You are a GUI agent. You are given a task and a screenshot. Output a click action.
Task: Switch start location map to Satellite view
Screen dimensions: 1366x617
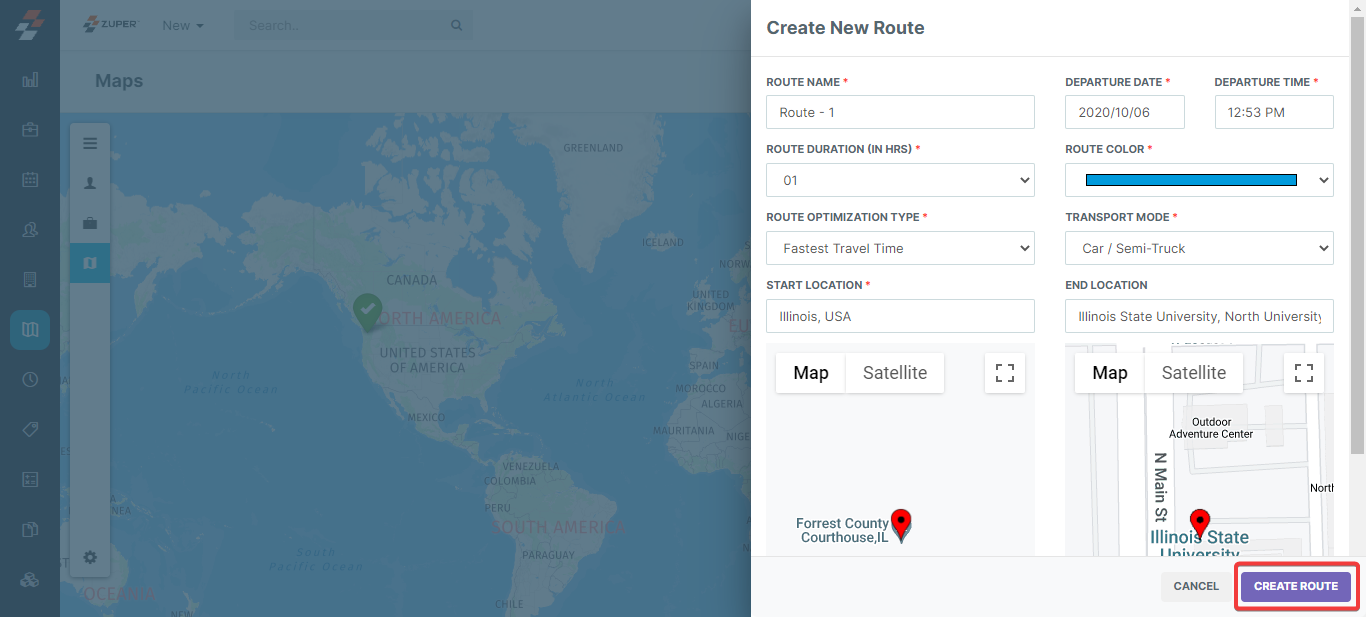[x=895, y=373]
